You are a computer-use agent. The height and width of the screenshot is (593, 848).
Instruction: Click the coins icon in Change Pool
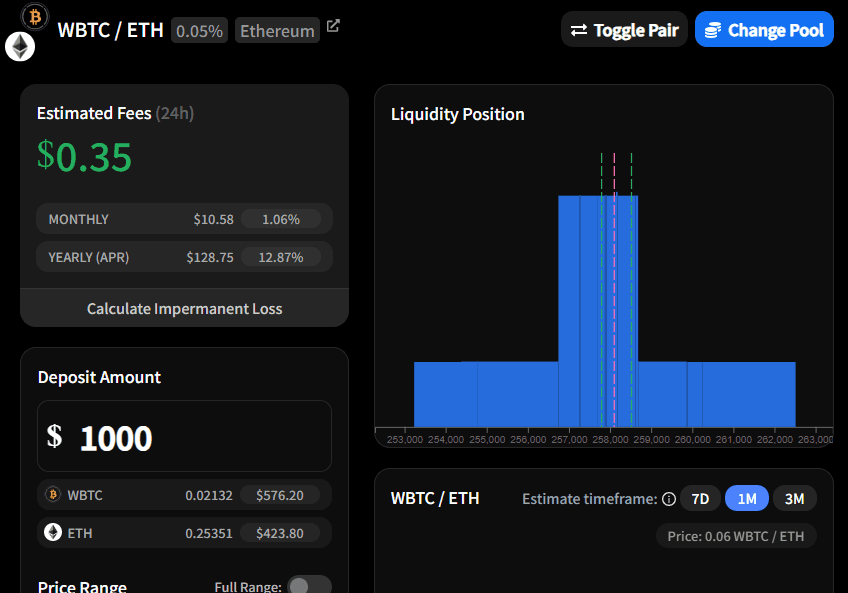tap(713, 30)
